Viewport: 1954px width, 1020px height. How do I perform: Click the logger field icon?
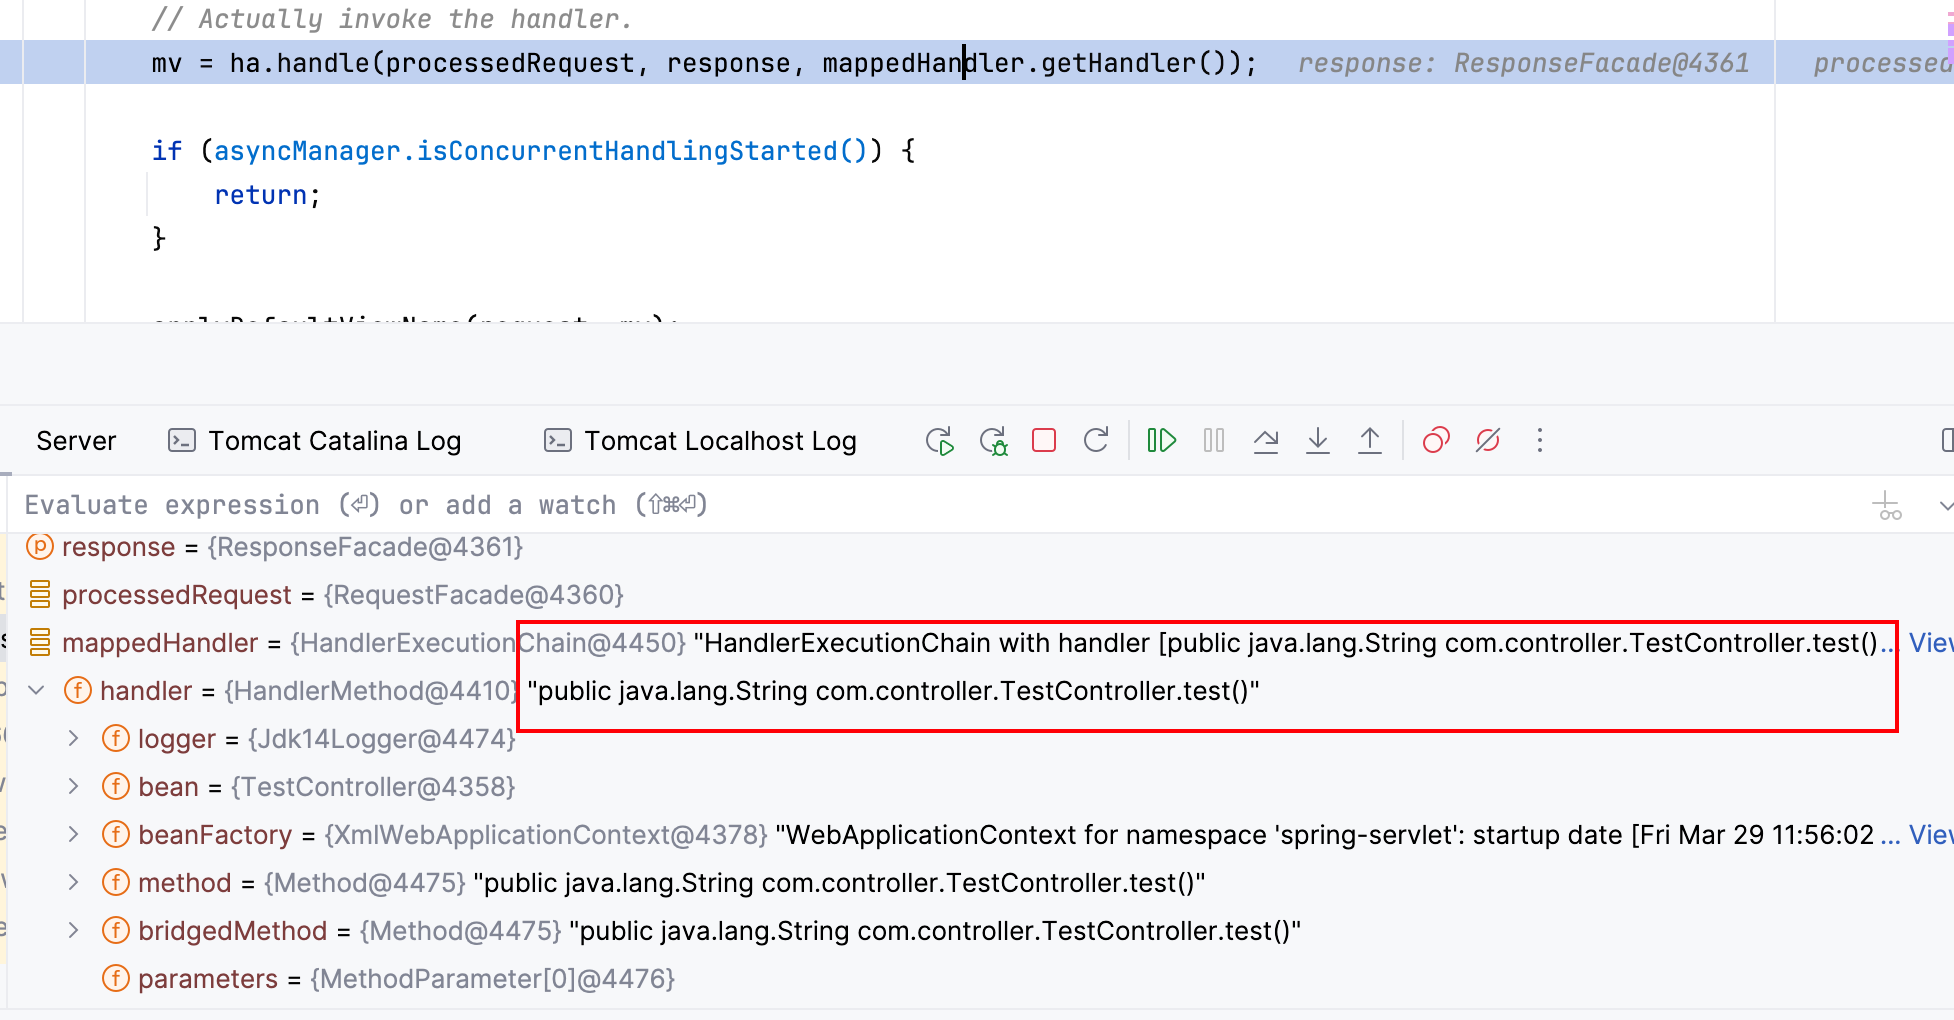116,739
